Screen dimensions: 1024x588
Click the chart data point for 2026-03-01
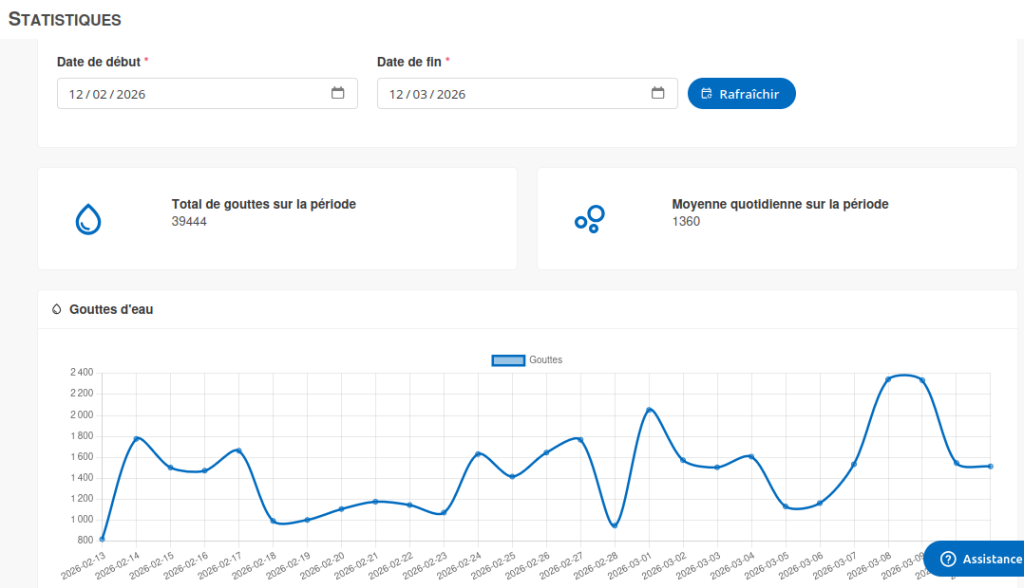click(x=649, y=410)
